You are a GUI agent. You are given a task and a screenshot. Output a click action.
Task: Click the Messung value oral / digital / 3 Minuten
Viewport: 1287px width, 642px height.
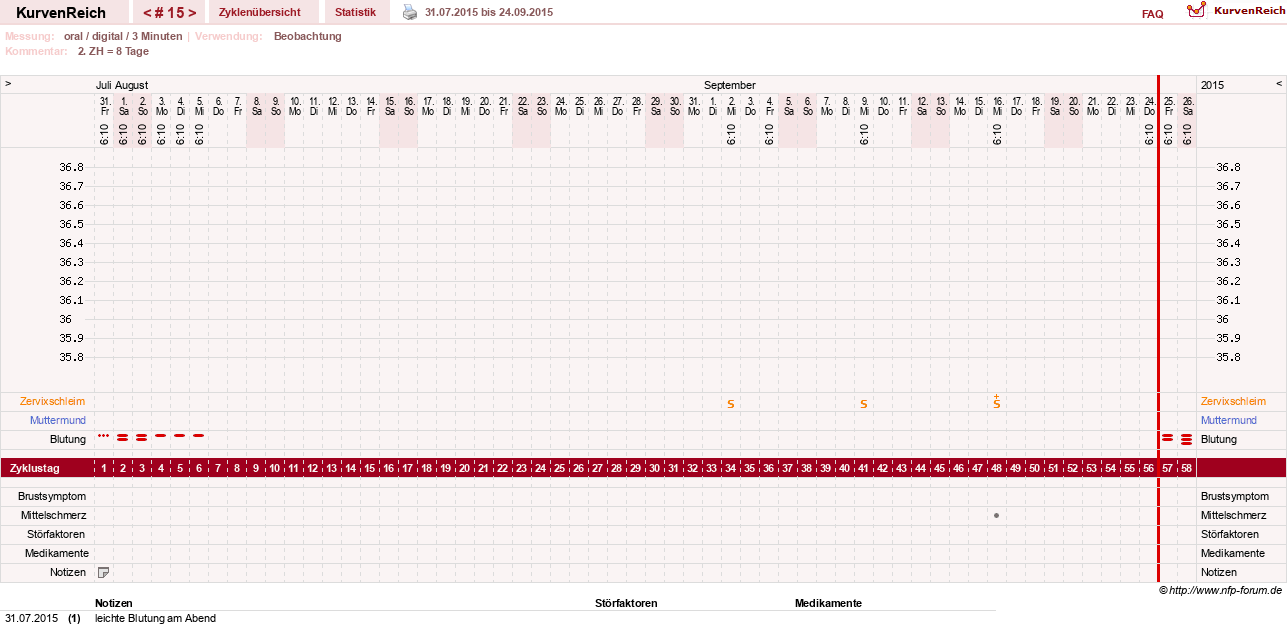pyautogui.click(x=123, y=36)
